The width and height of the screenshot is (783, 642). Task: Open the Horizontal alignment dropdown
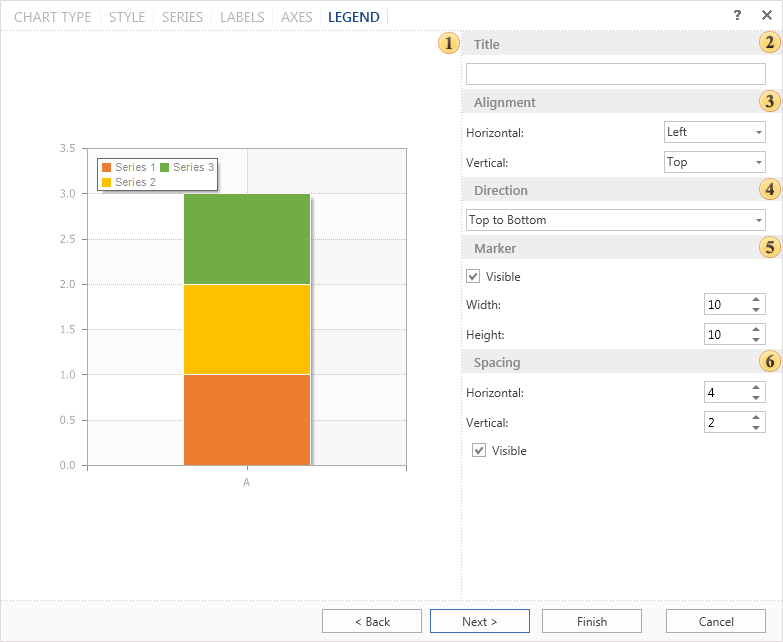(715, 132)
